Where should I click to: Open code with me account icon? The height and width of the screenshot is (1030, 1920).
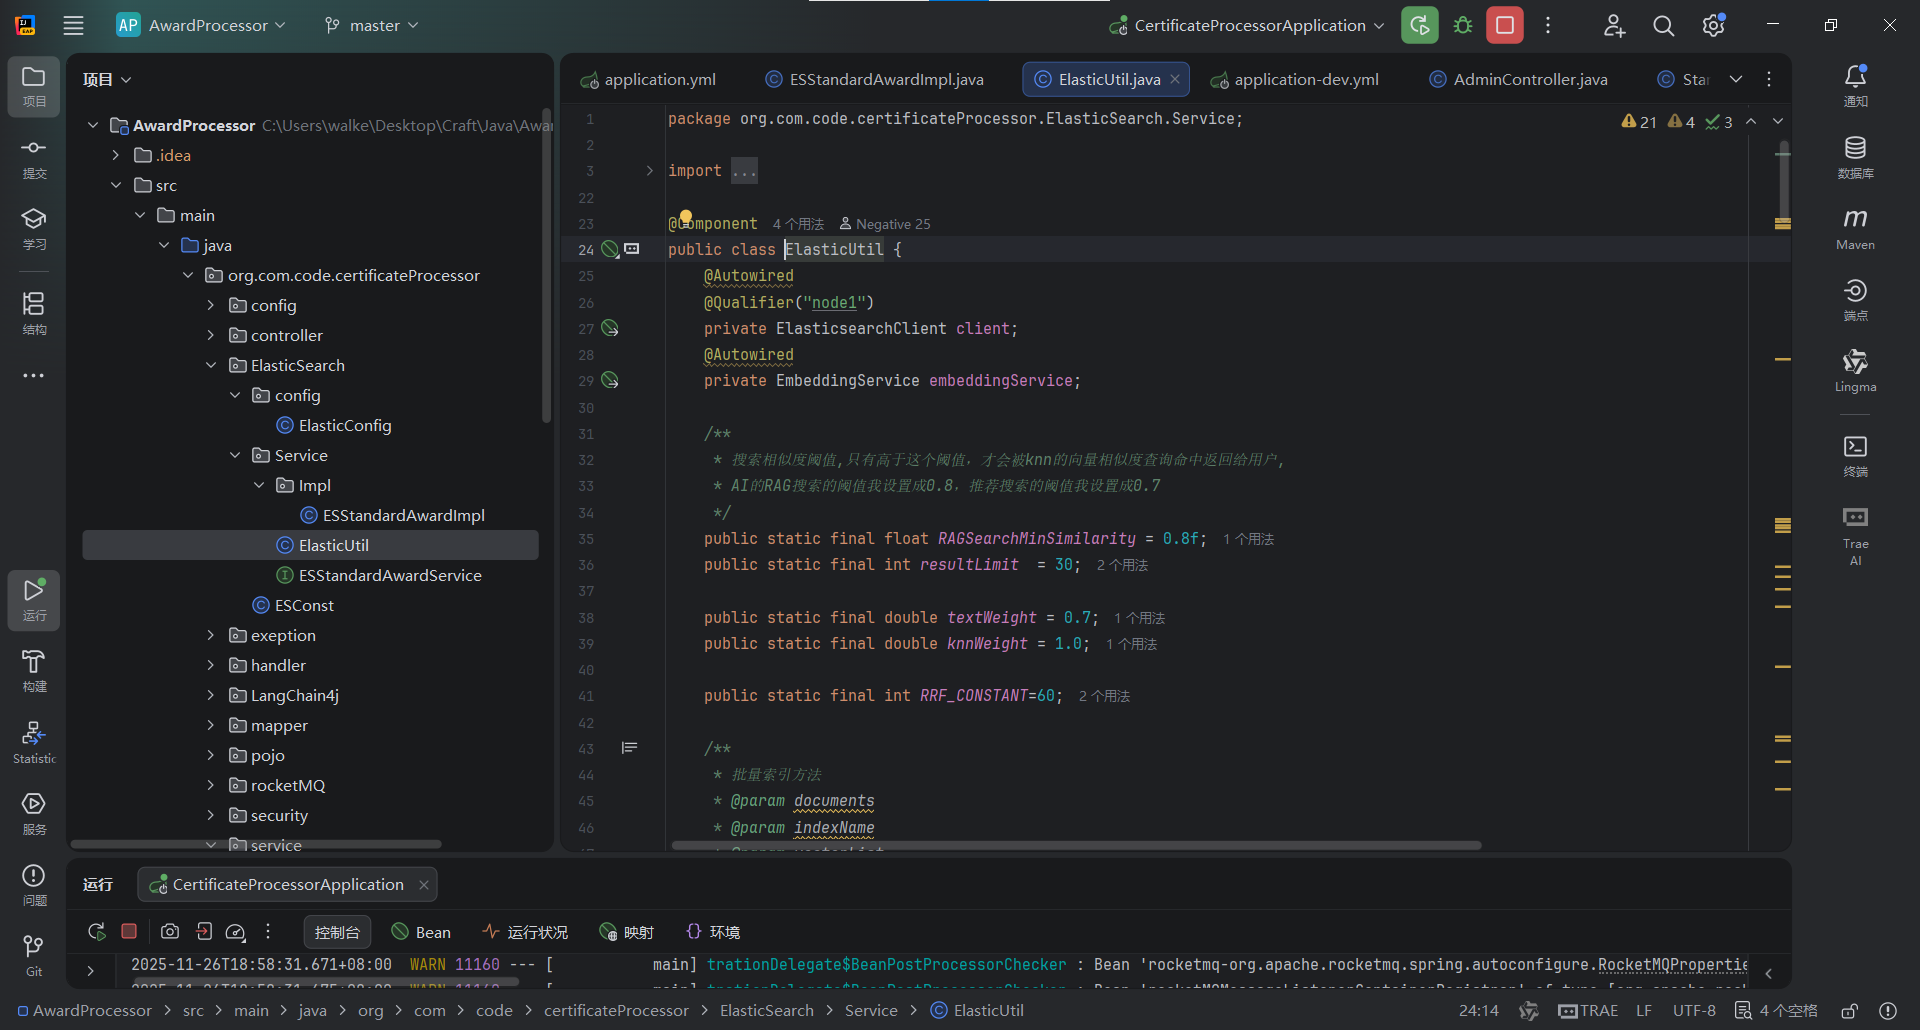tap(1614, 25)
